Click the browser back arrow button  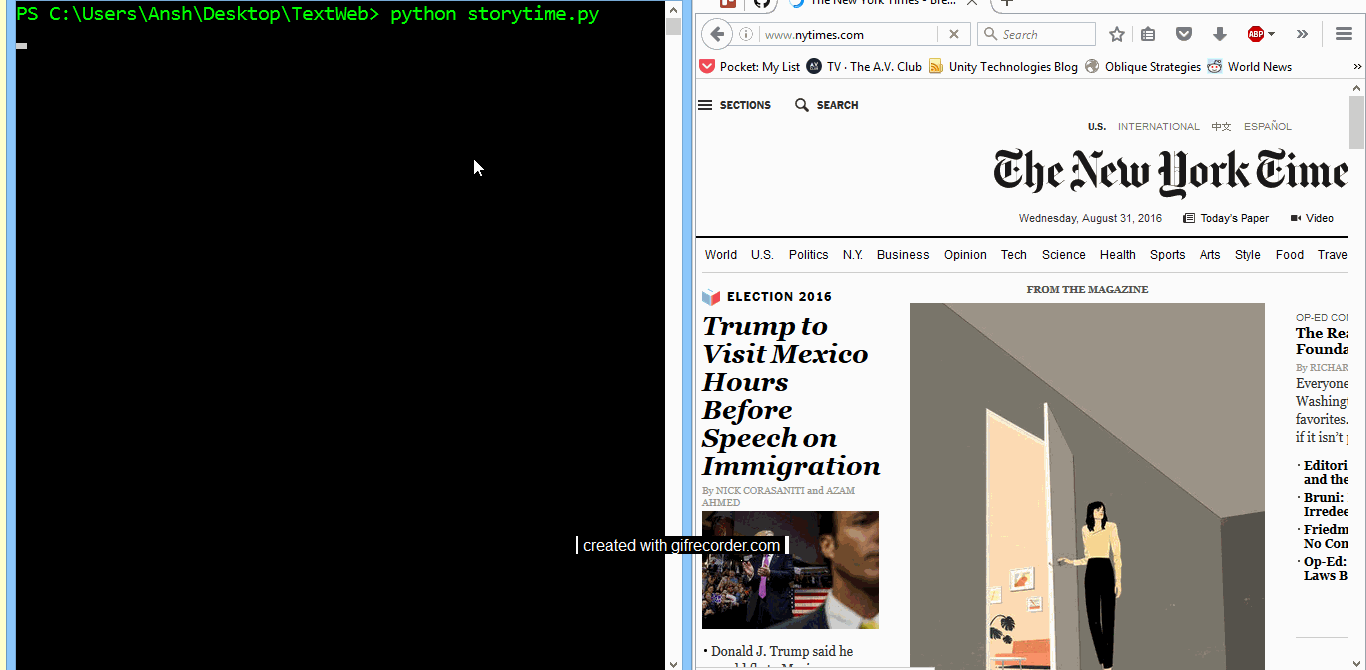716,34
